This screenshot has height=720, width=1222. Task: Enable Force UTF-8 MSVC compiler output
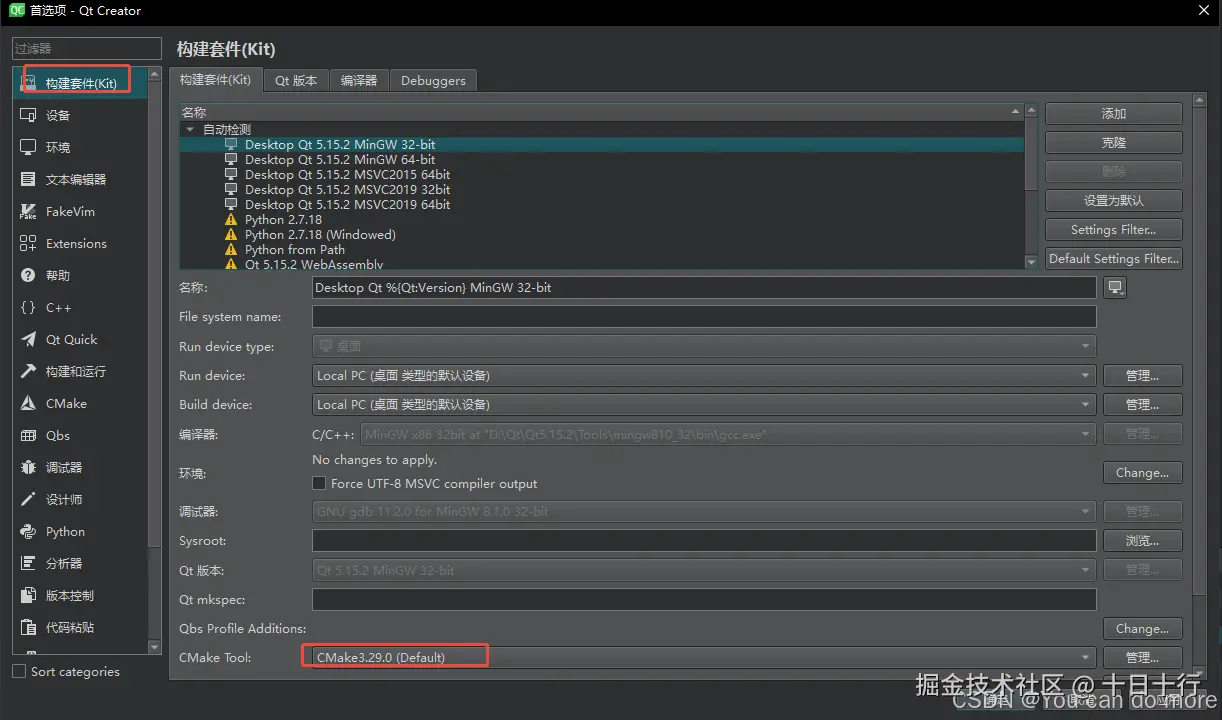pyautogui.click(x=319, y=483)
